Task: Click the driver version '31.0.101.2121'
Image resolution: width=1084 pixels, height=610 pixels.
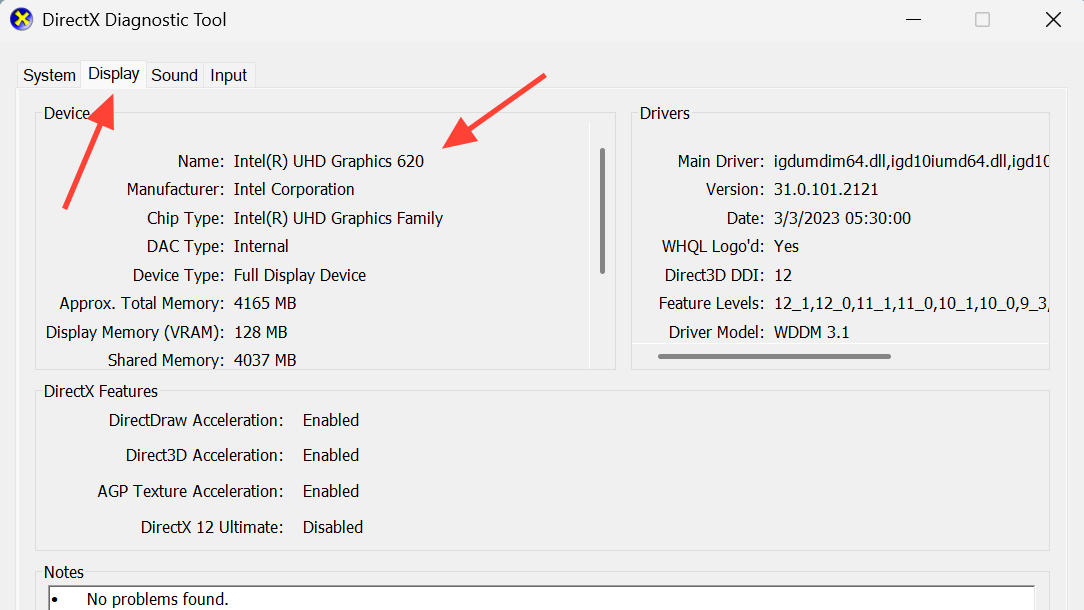Action: pos(825,190)
